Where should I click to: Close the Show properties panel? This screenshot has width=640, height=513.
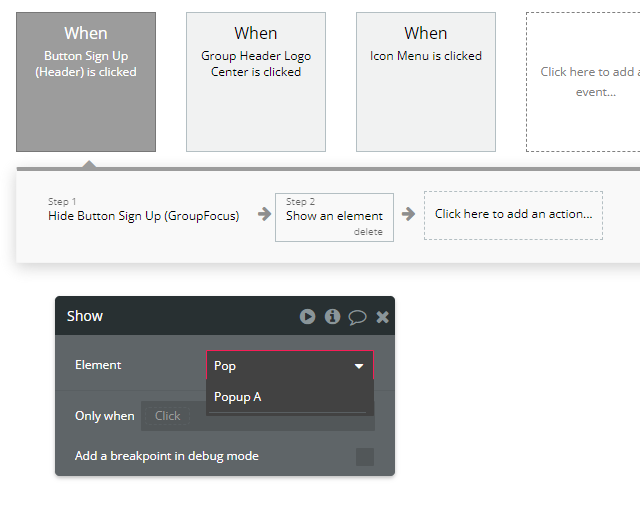pyautogui.click(x=382, y=317)
